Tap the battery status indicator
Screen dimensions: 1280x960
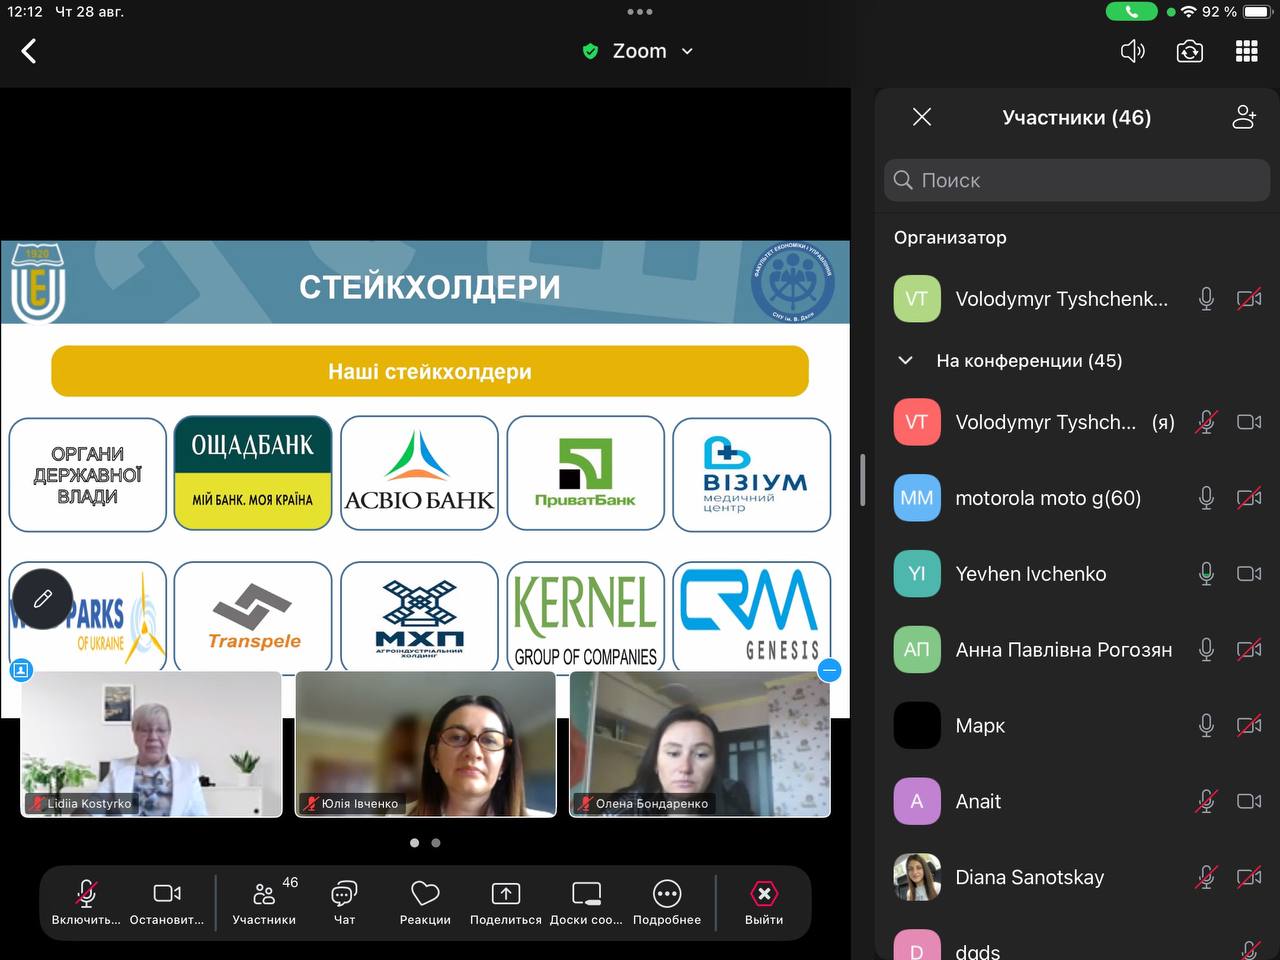(x=1257, y=12)
